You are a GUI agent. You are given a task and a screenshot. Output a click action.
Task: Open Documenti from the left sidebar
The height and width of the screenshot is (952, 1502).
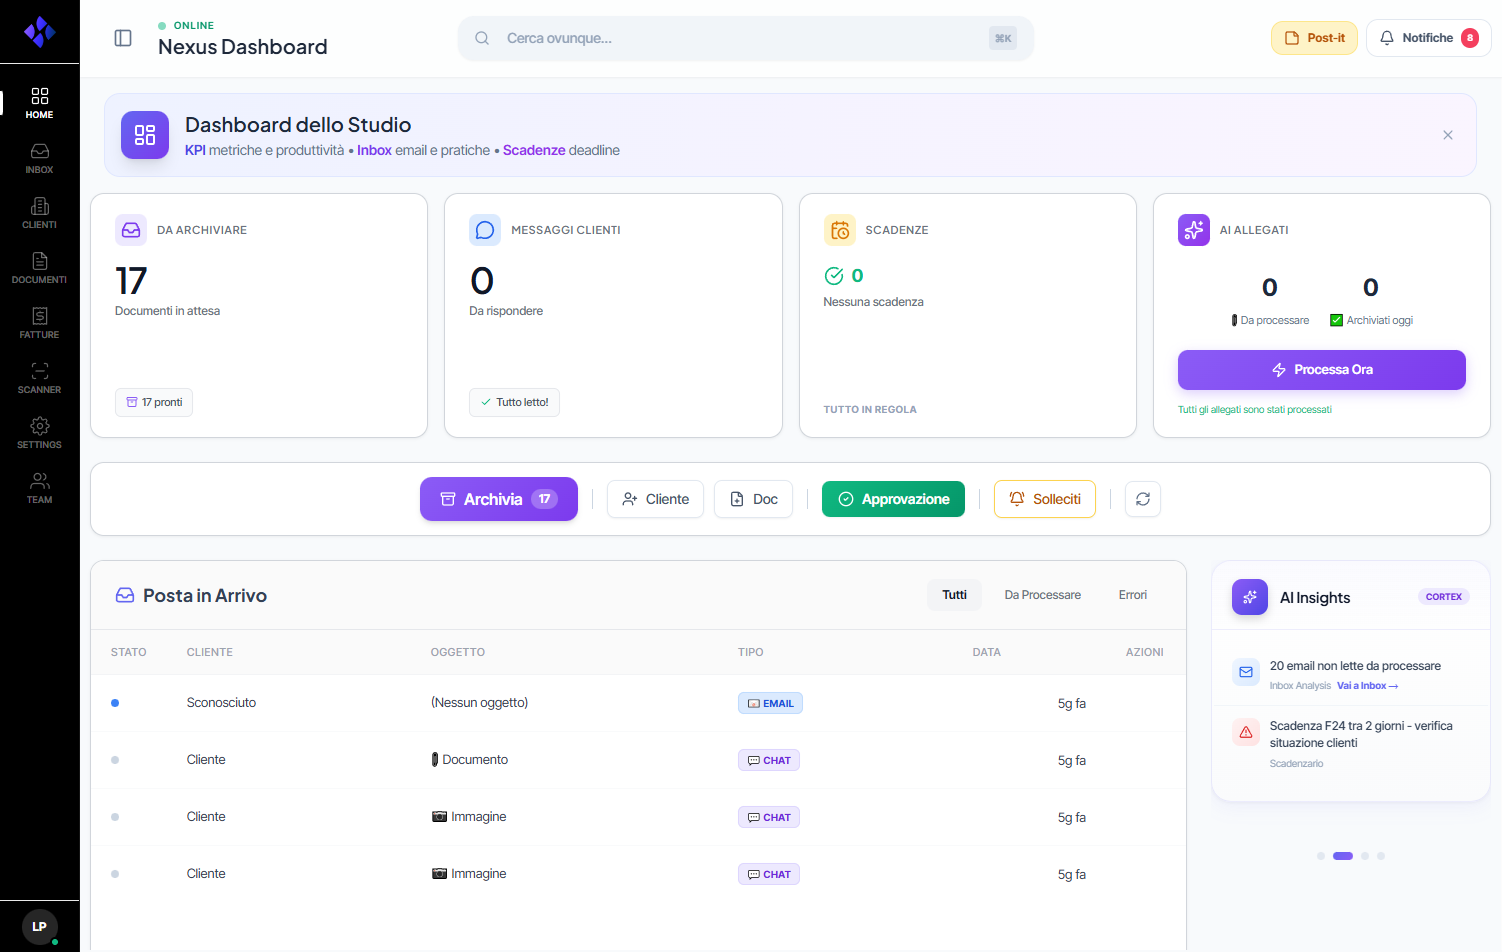click(39, 270)
